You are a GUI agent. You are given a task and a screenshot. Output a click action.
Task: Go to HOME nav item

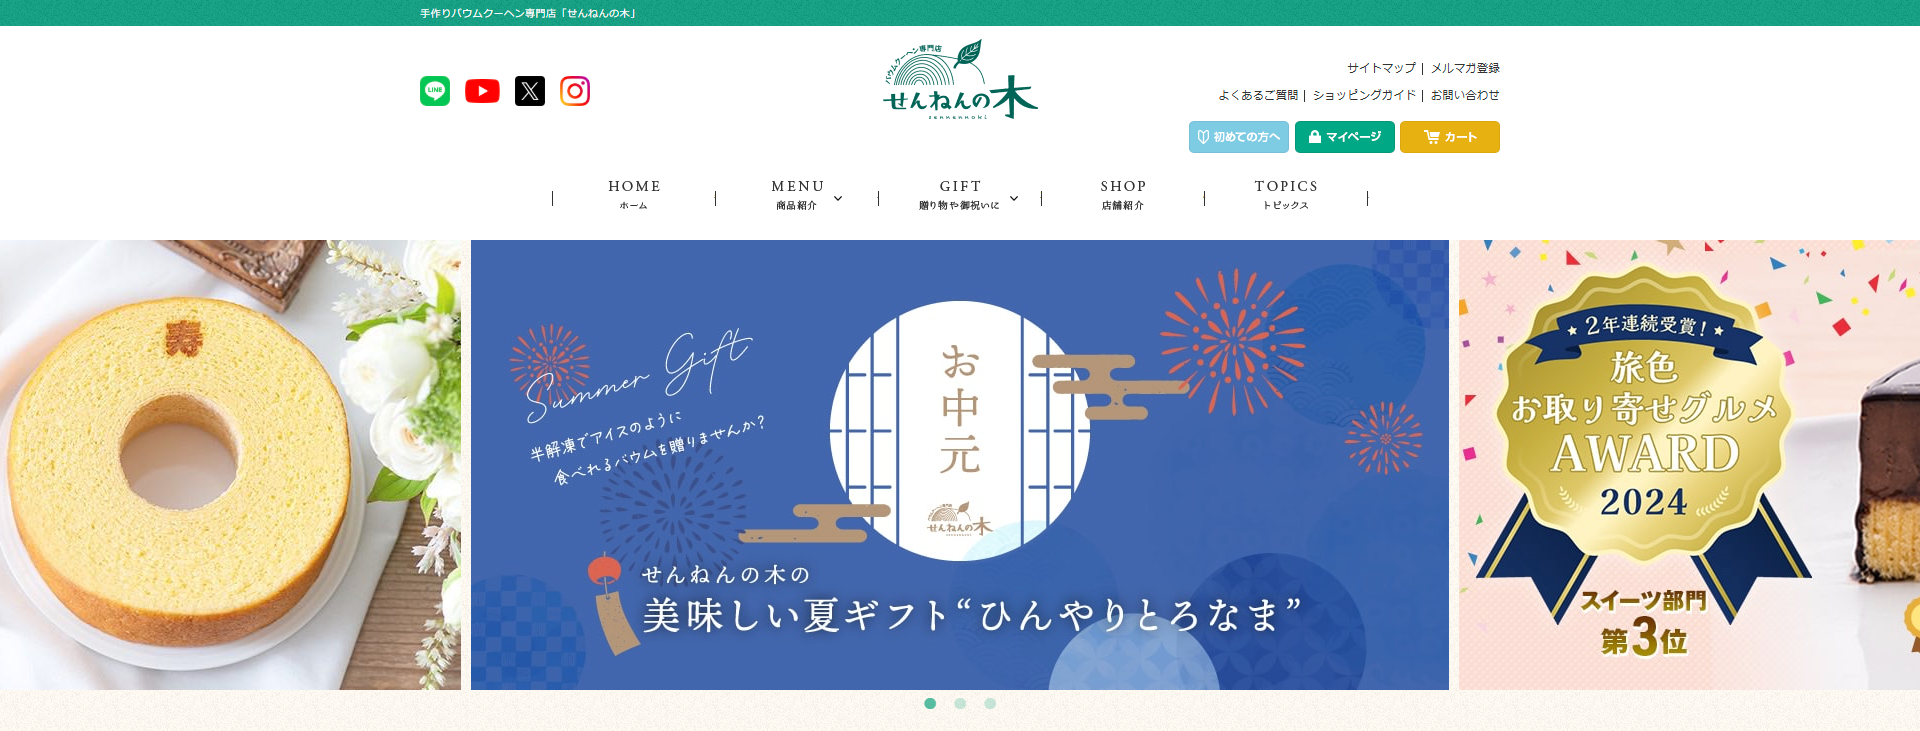pos(634,195)
